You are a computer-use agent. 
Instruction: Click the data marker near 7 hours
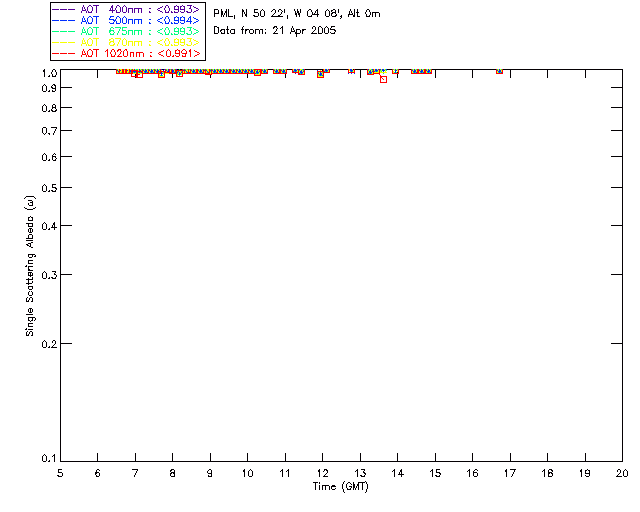[135, 73]
